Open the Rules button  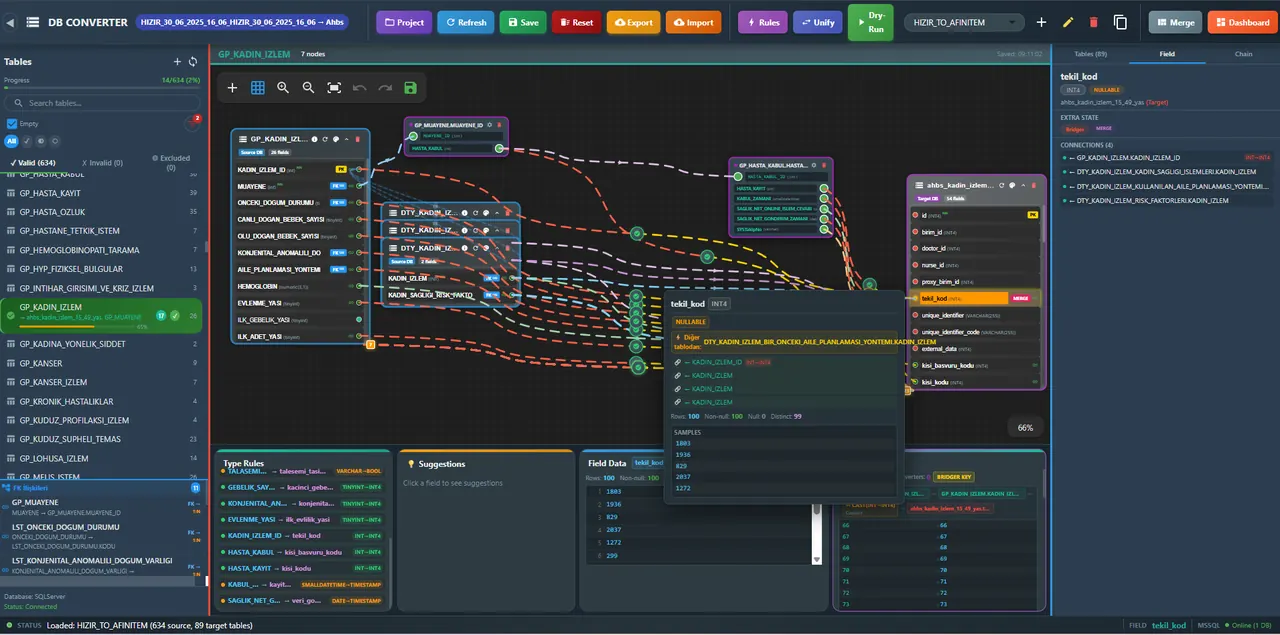tap(763, 22)
